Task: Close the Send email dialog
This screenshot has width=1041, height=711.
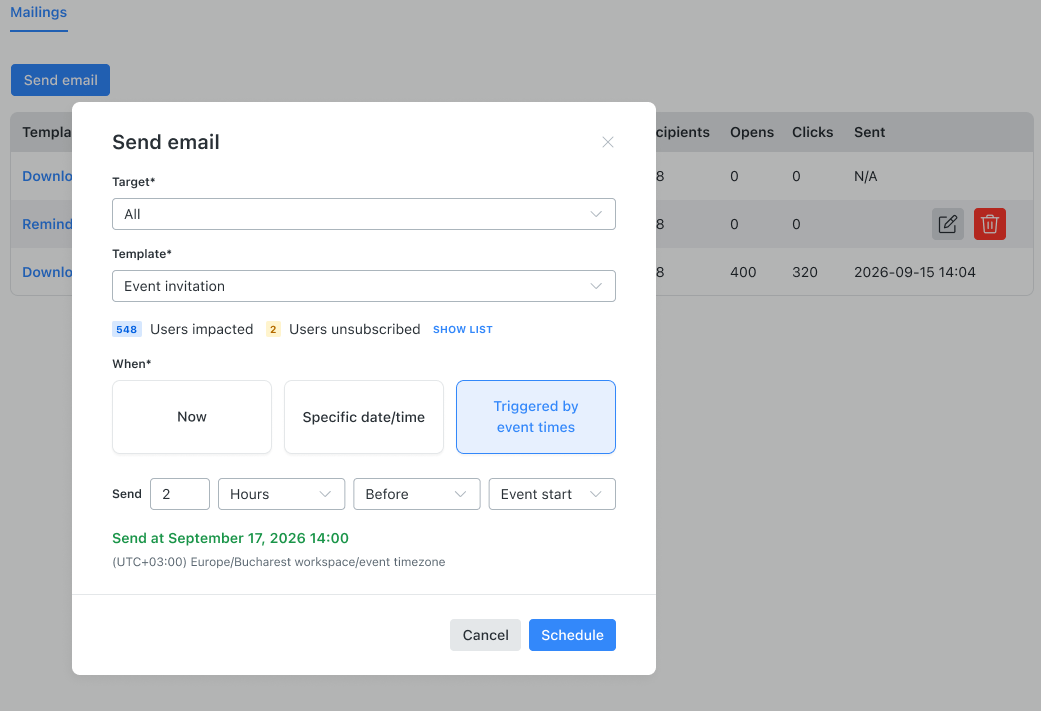Action: pyautogui.click(x=607, y=142)
